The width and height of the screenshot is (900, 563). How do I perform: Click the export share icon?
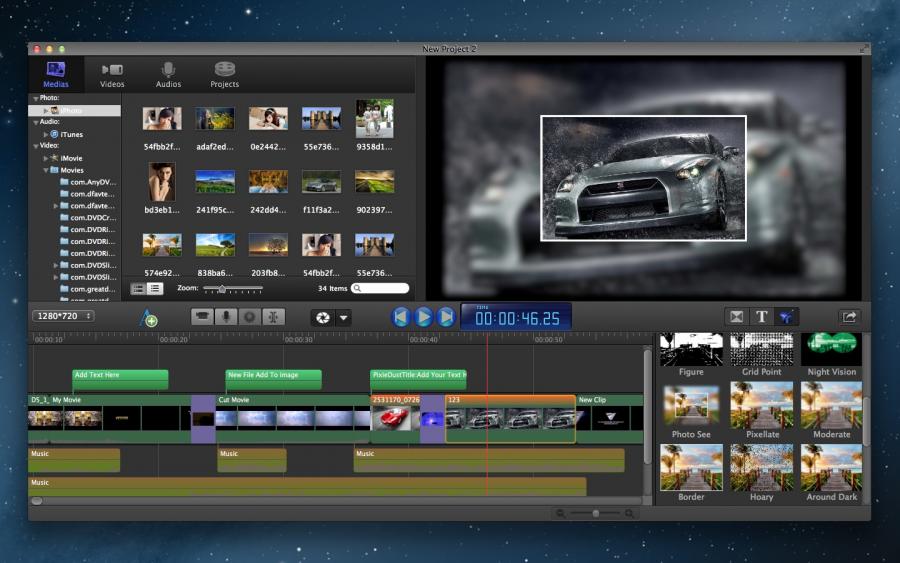point(849,317)
